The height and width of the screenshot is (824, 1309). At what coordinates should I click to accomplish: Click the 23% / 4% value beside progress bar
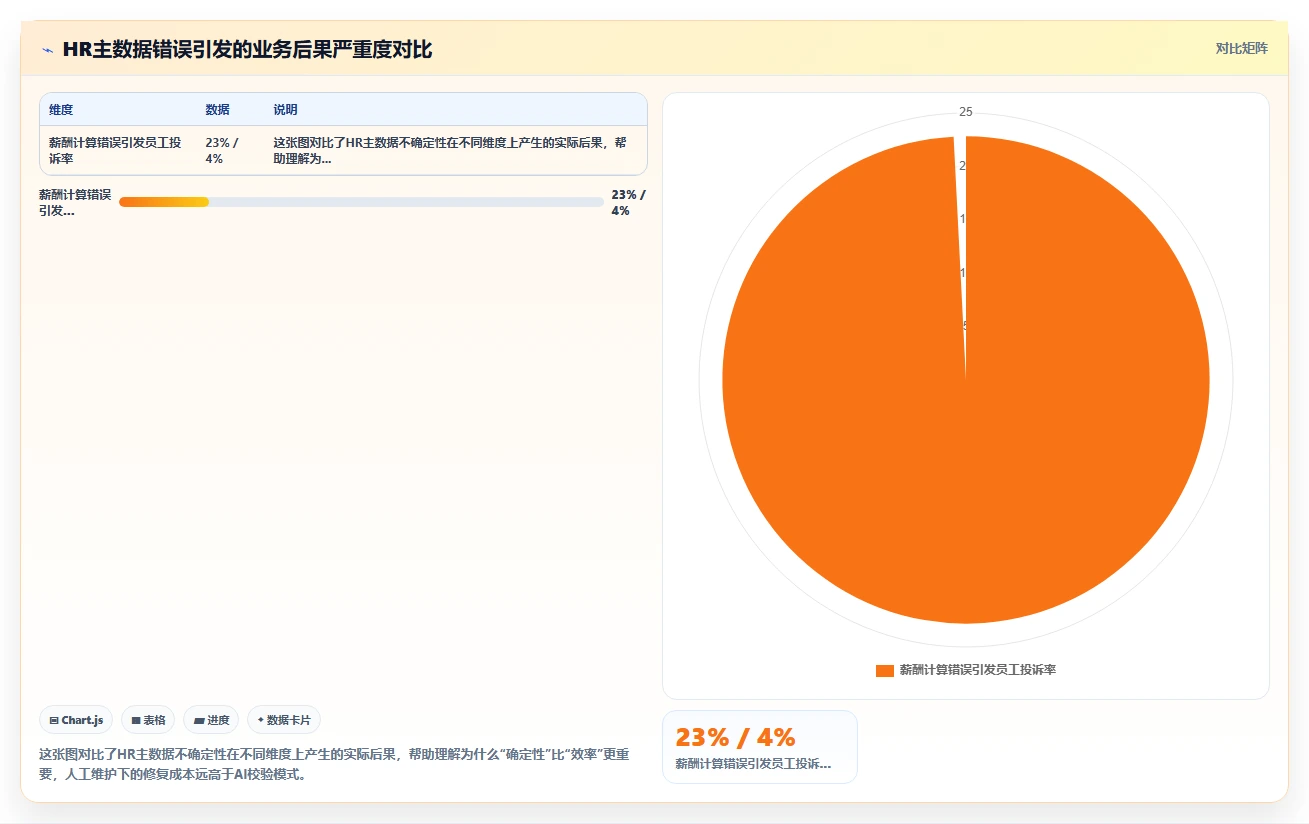[x=628, y=202]
